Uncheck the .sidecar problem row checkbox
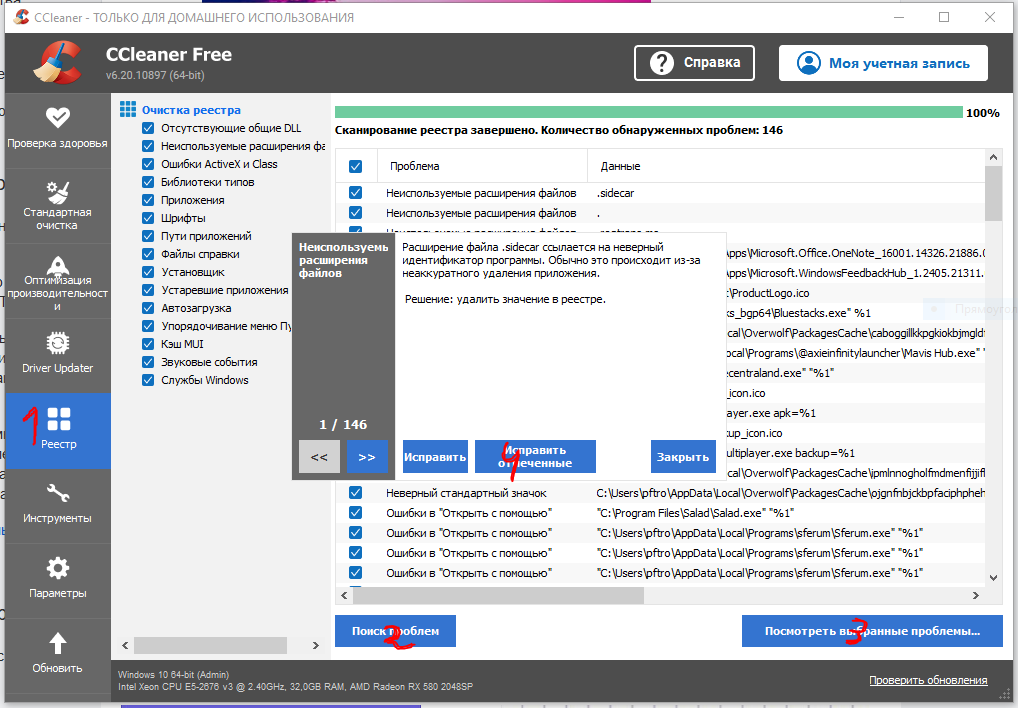Screen dimensions: 1018x708 click(x=355, y=193)
